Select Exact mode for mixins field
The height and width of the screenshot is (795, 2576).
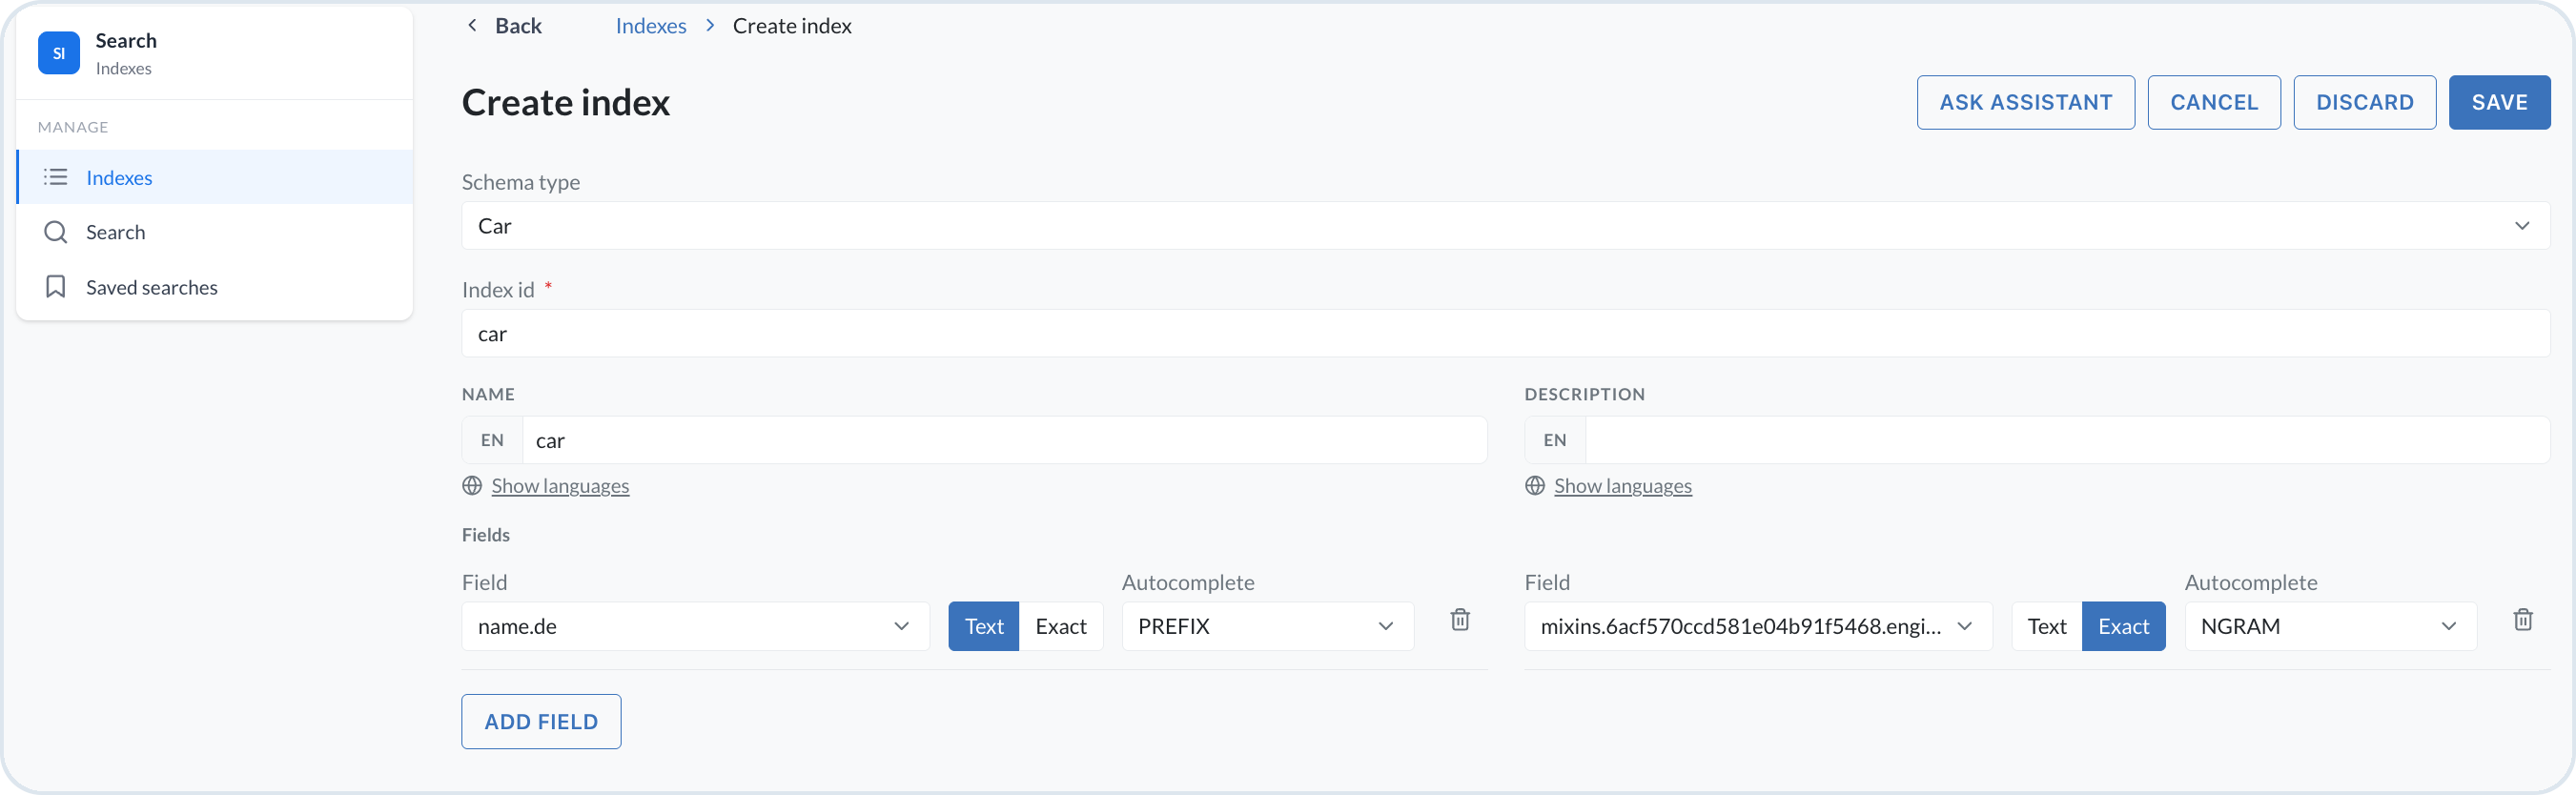(2123, 626)
